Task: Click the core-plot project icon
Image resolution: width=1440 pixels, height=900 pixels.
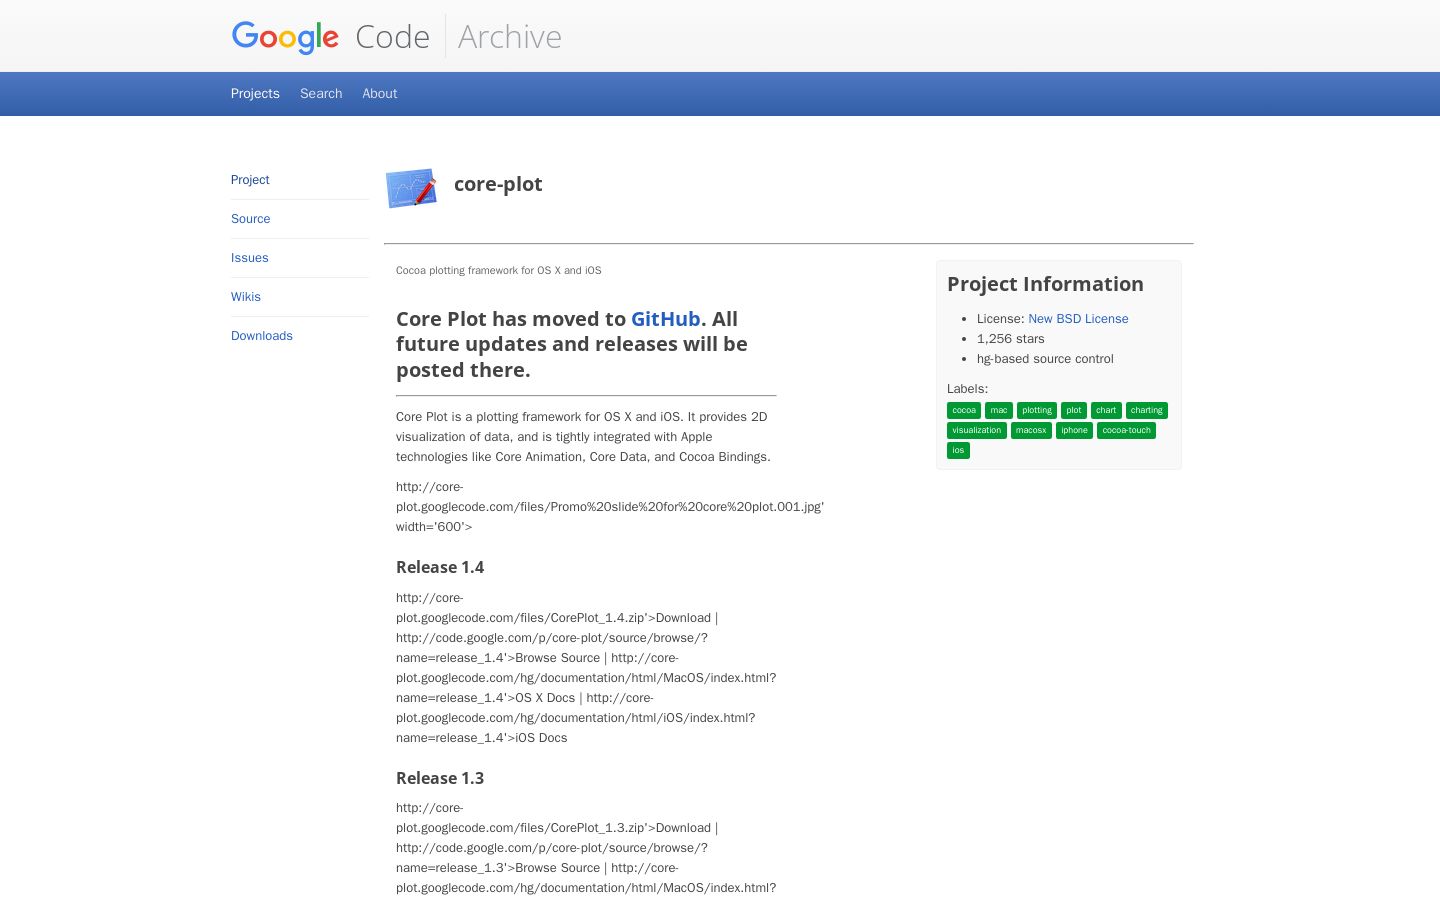Action: tap(411, 188)
